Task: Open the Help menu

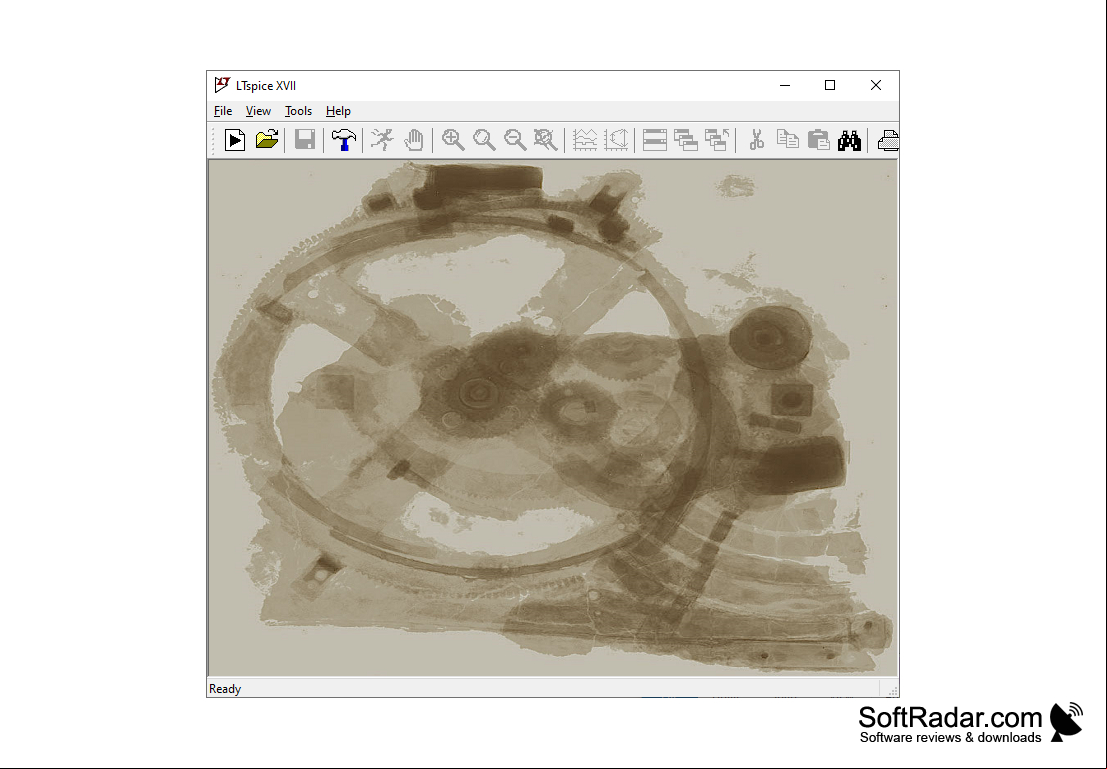Action: (338, 111)
